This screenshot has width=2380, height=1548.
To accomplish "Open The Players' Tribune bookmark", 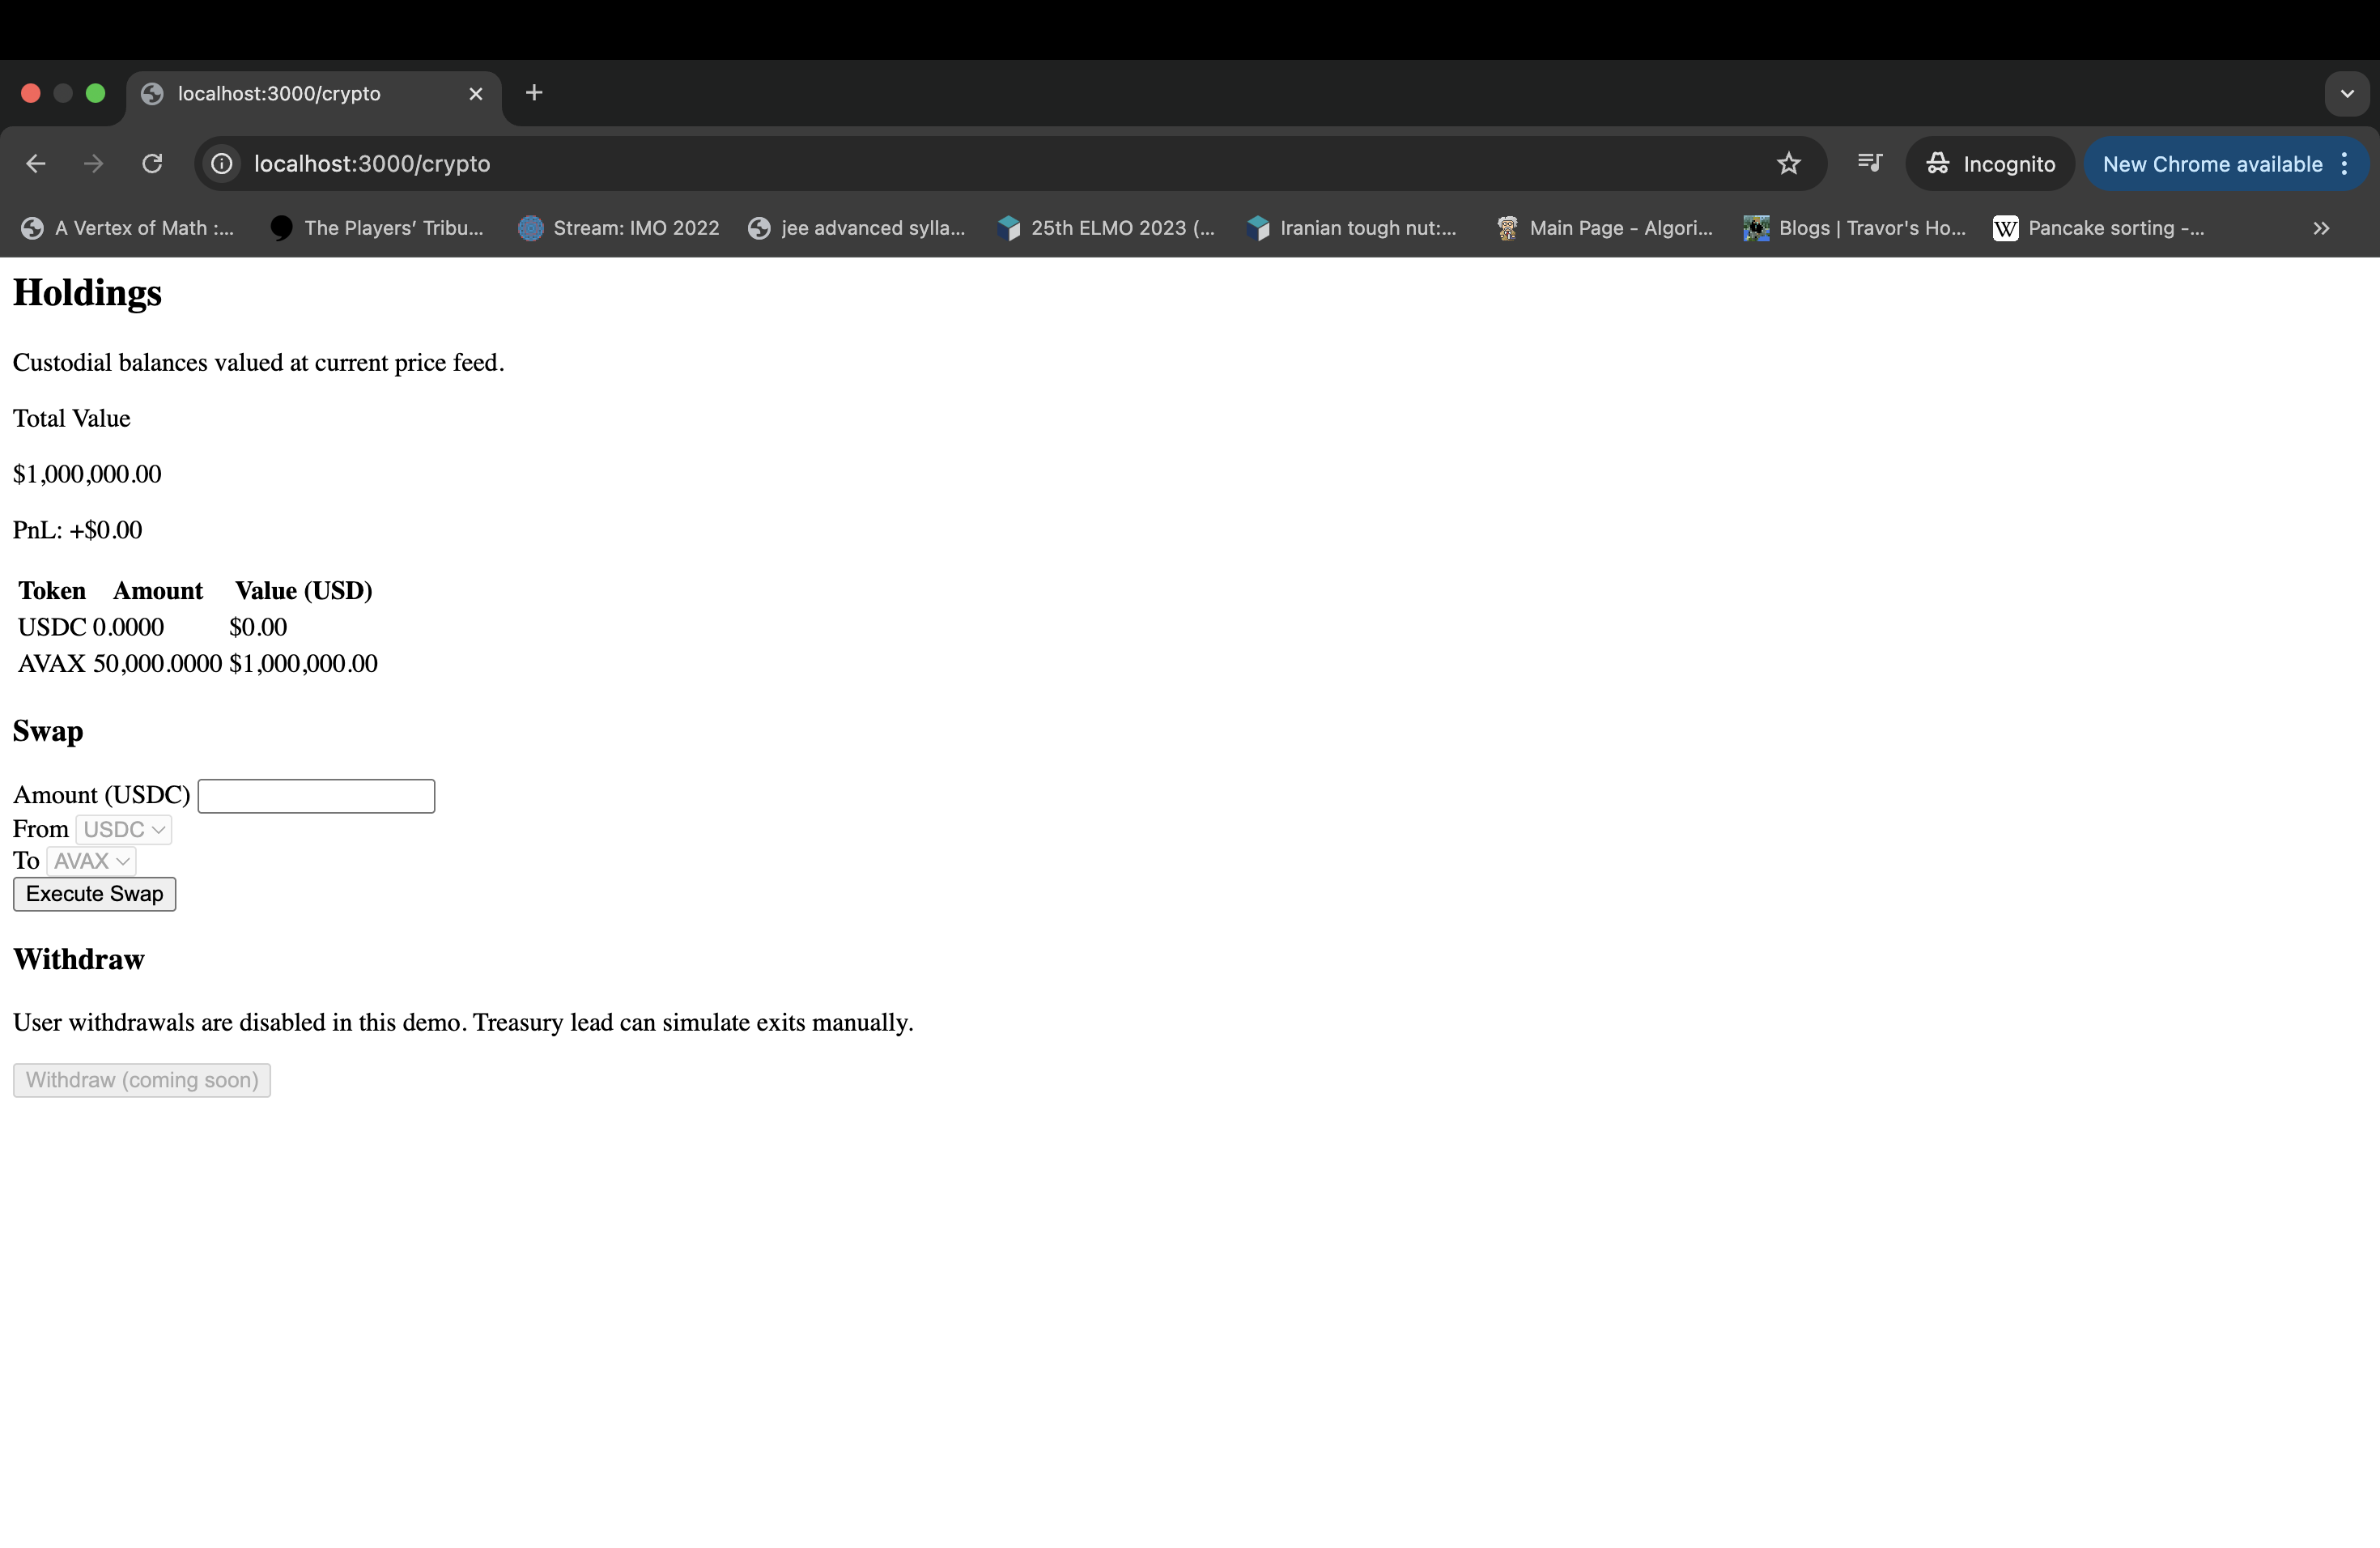I will 377,229.
